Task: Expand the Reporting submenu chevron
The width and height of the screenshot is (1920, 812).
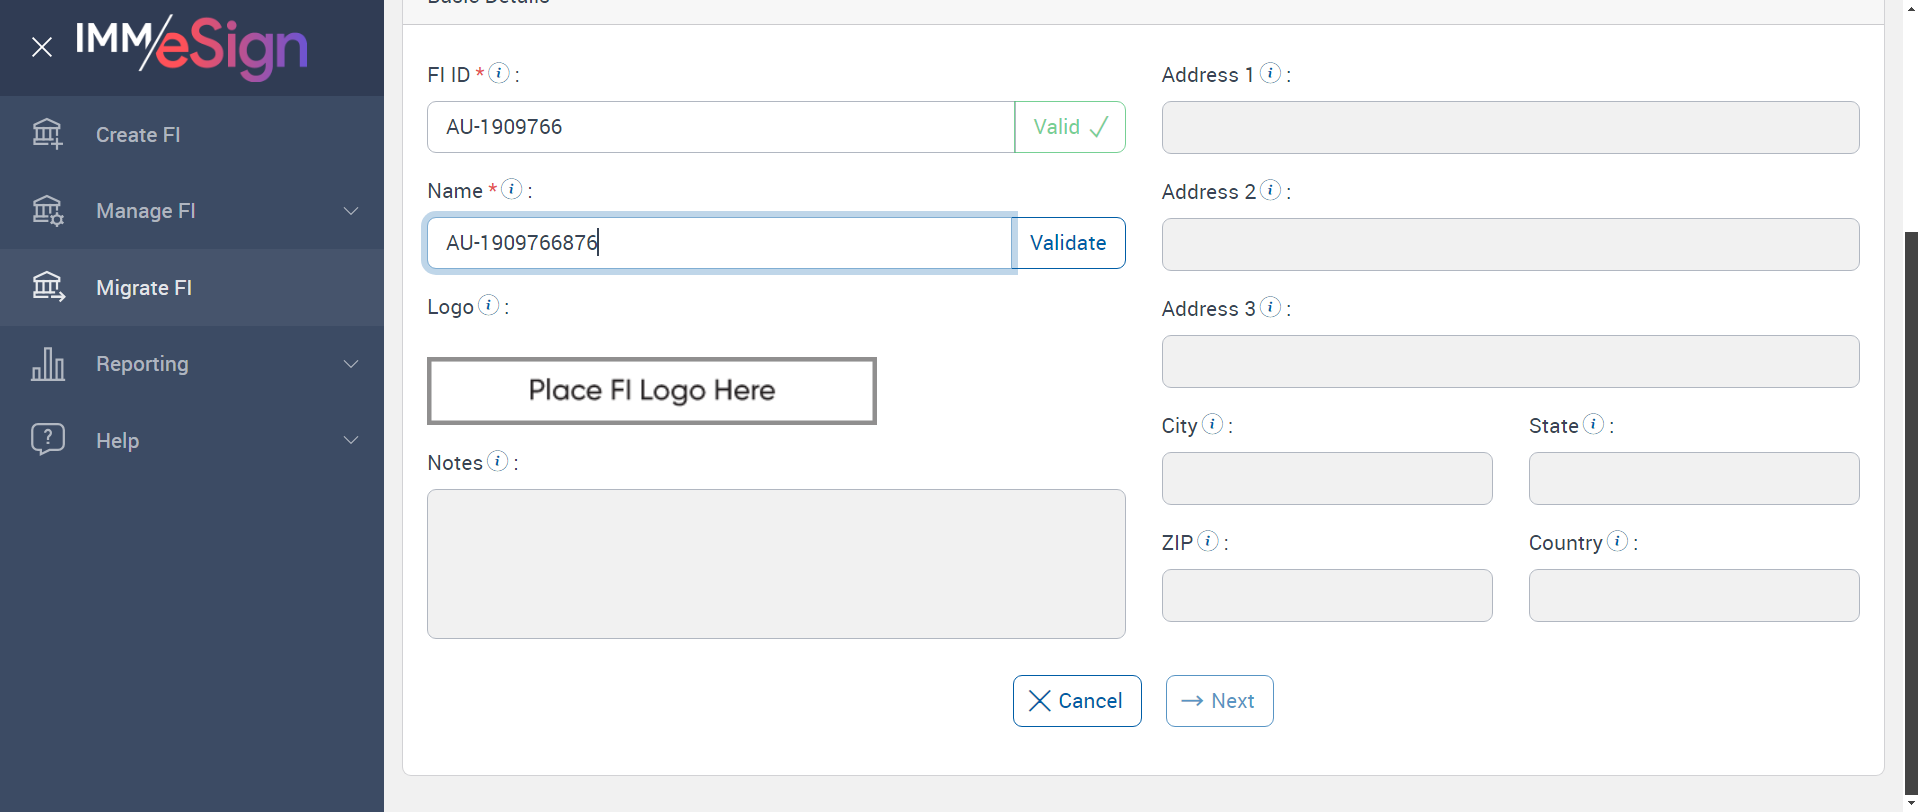Action: 351,364
